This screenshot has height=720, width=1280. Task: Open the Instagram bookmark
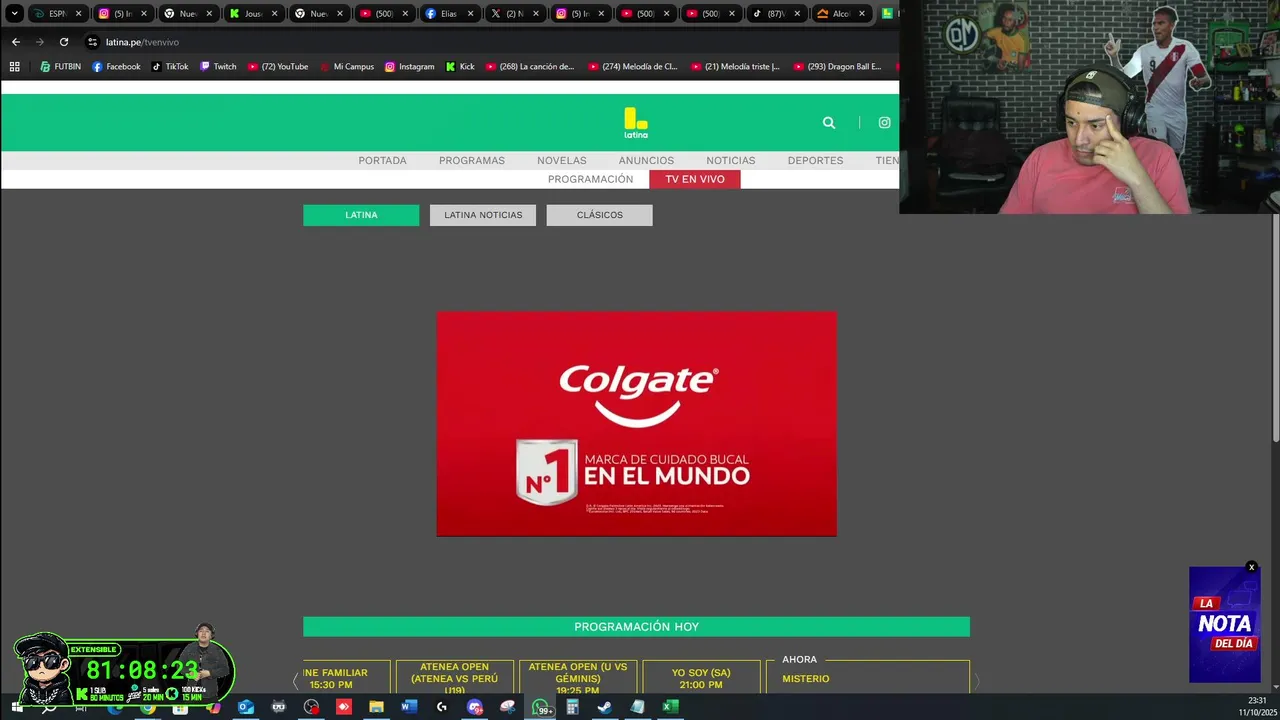(x=409, y=67)
